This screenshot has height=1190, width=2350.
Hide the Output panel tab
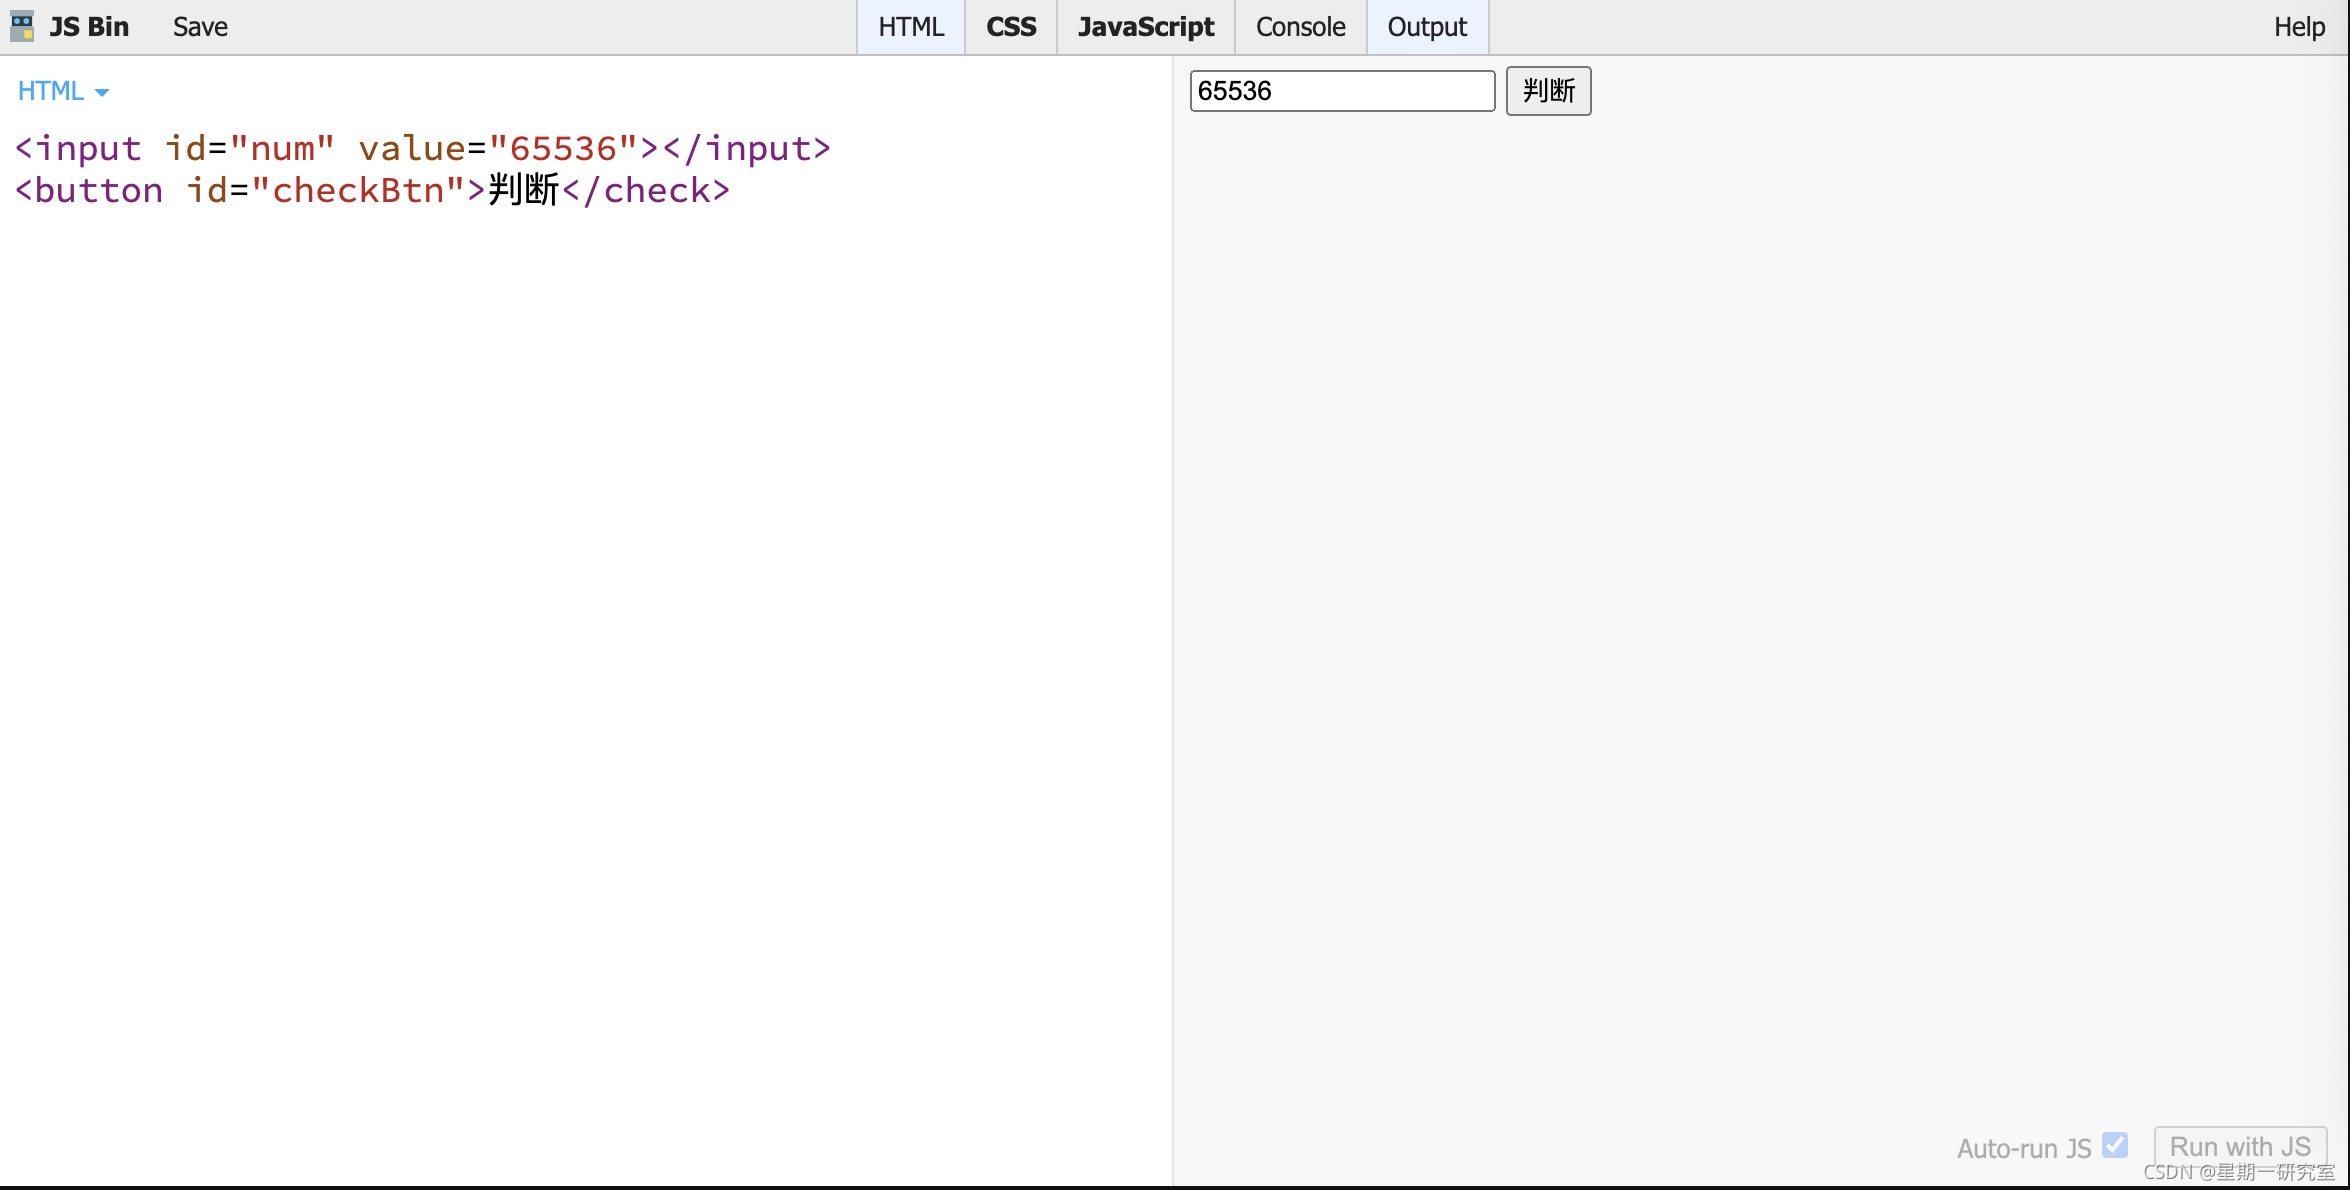tap(1426, 27)
